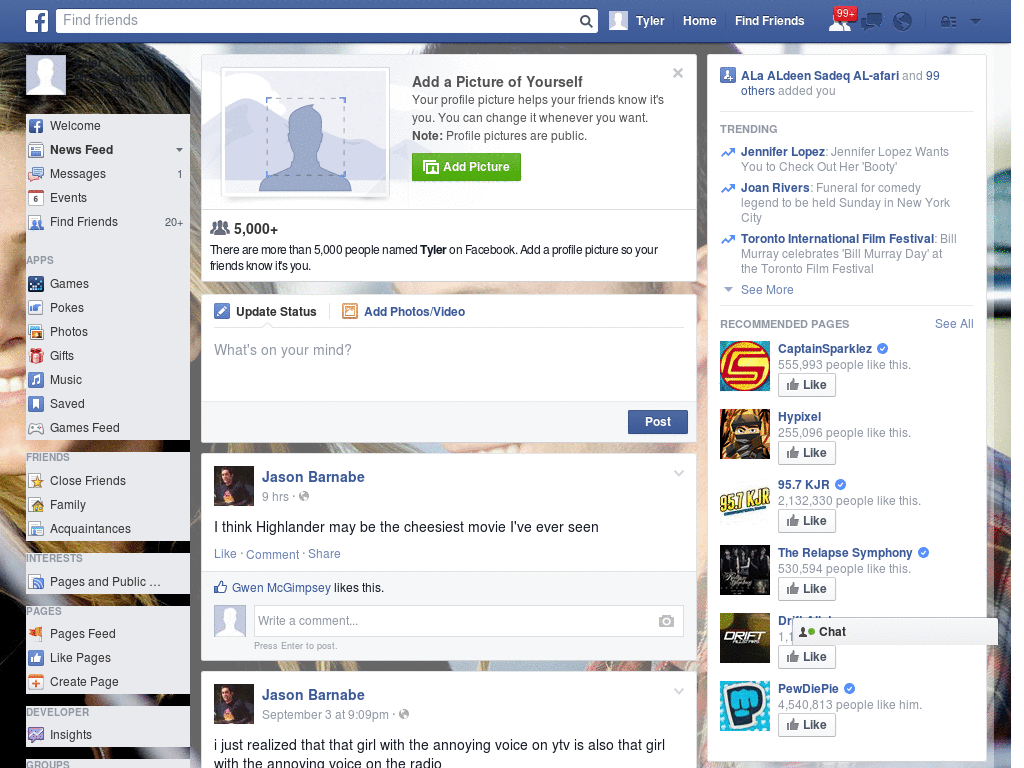Click the Update Status pencil icon
Viewport: 1024px width, 768px height.
click(222, 312)
